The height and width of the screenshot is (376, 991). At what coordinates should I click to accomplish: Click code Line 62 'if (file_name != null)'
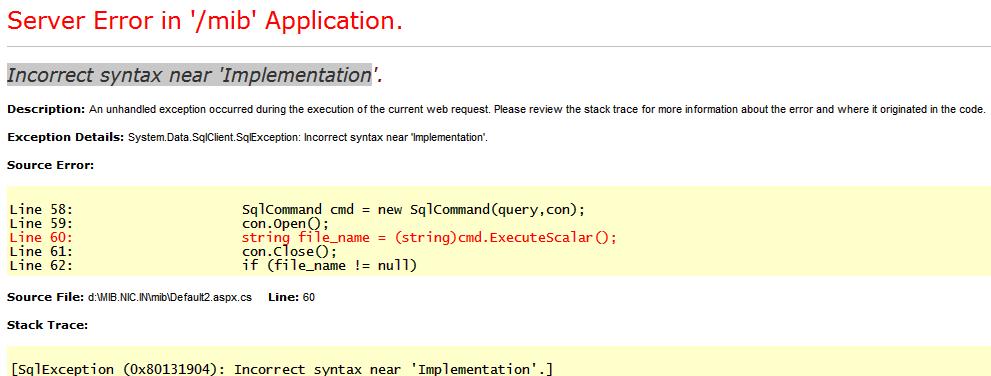pyautogui.click(x=214, y=265)
